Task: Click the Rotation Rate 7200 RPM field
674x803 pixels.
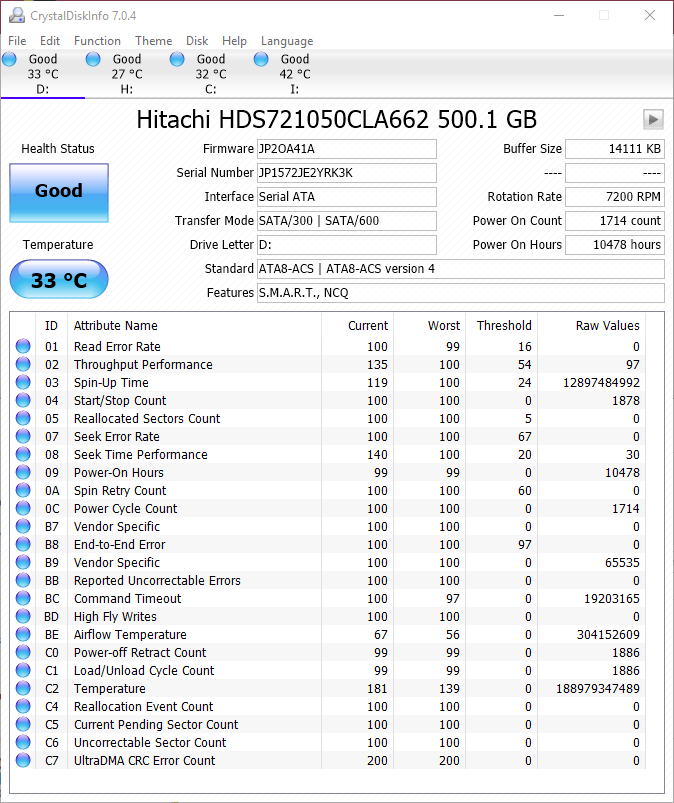Action: tap(615, 197)
